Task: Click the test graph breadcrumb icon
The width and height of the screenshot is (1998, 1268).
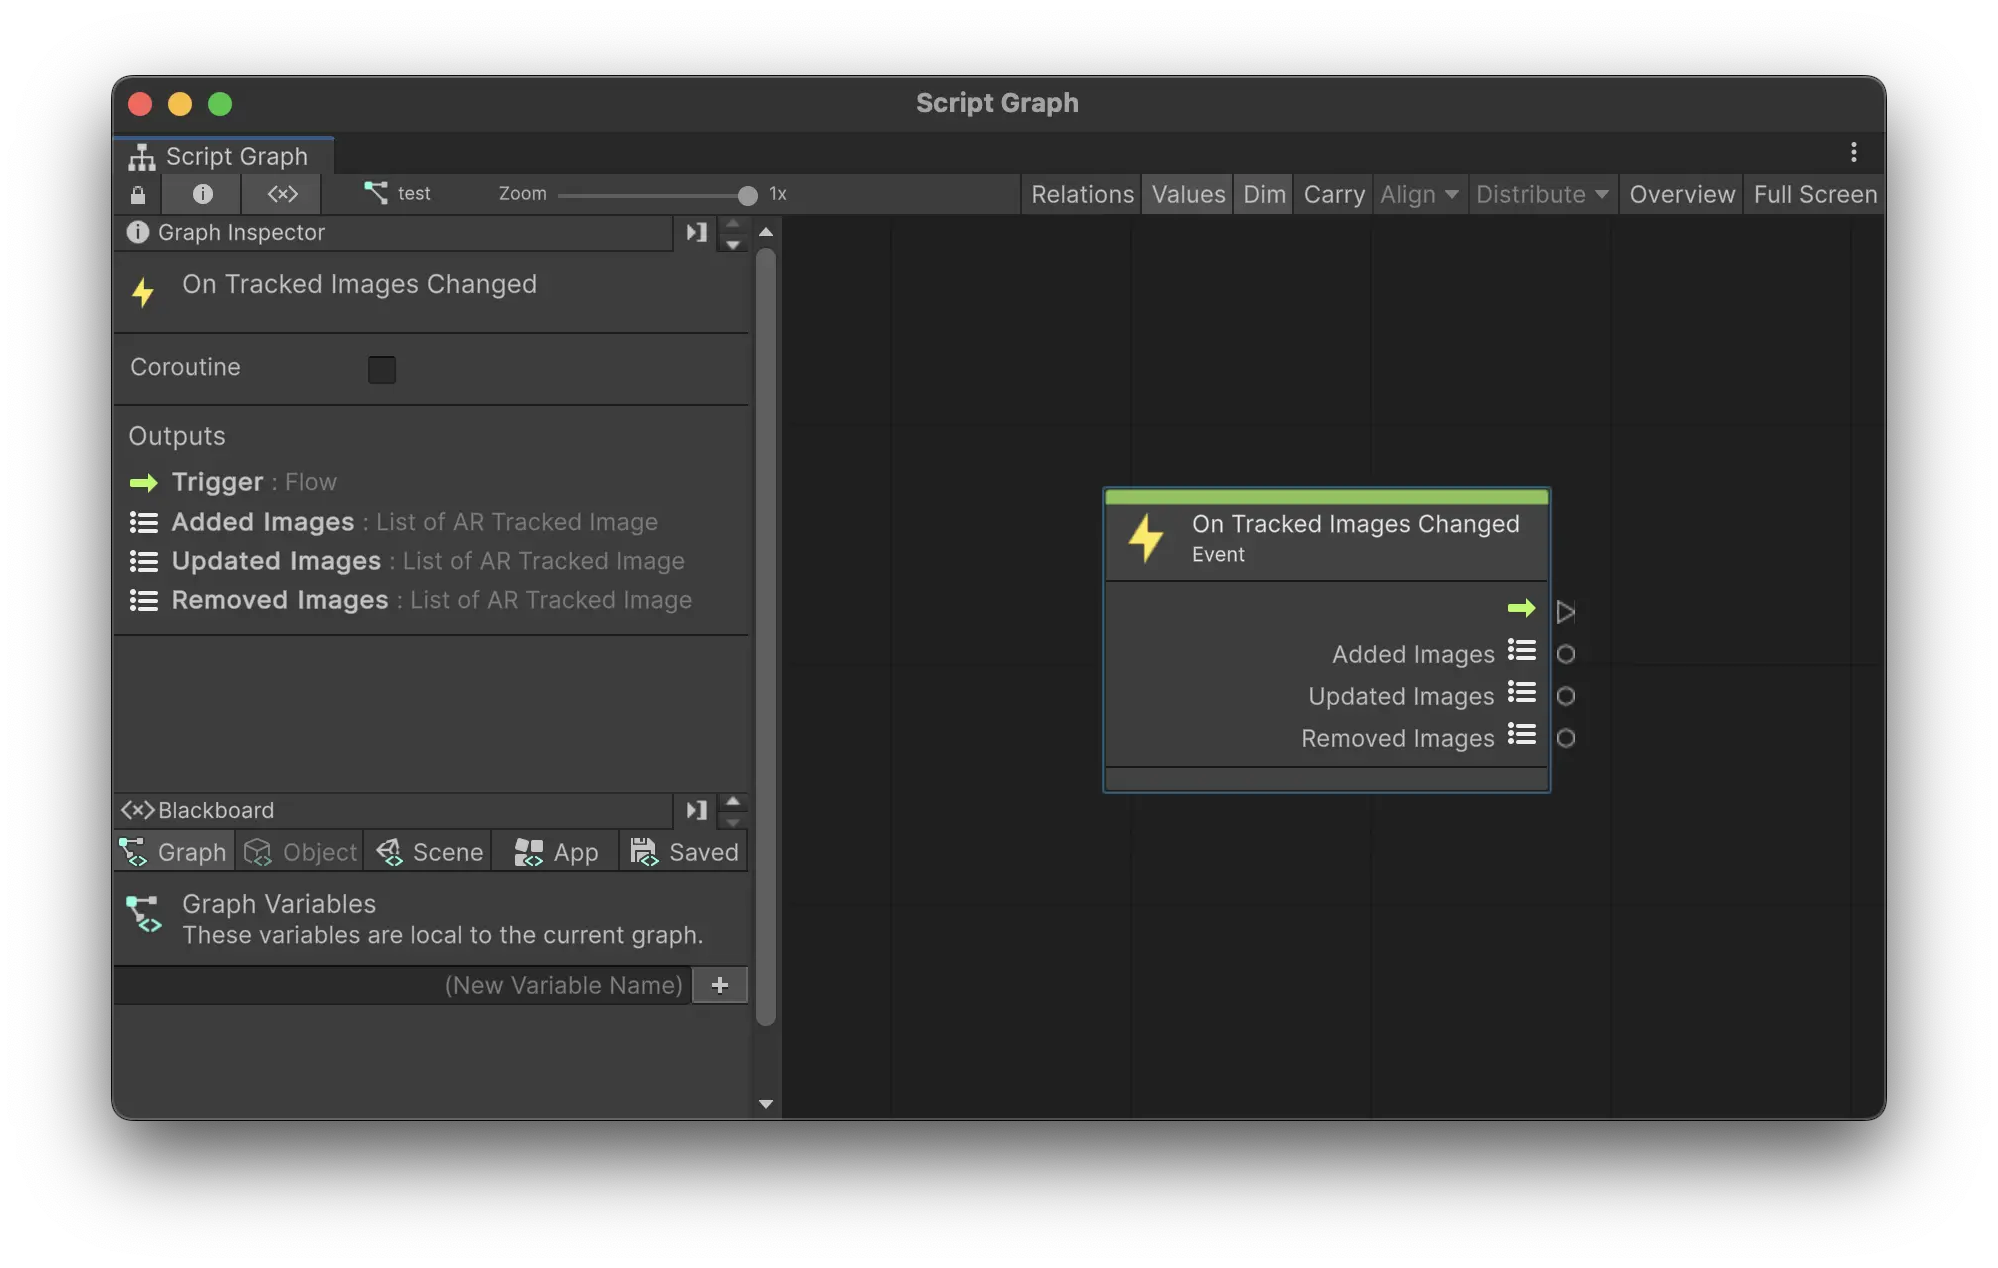Action: pos(376,193)
